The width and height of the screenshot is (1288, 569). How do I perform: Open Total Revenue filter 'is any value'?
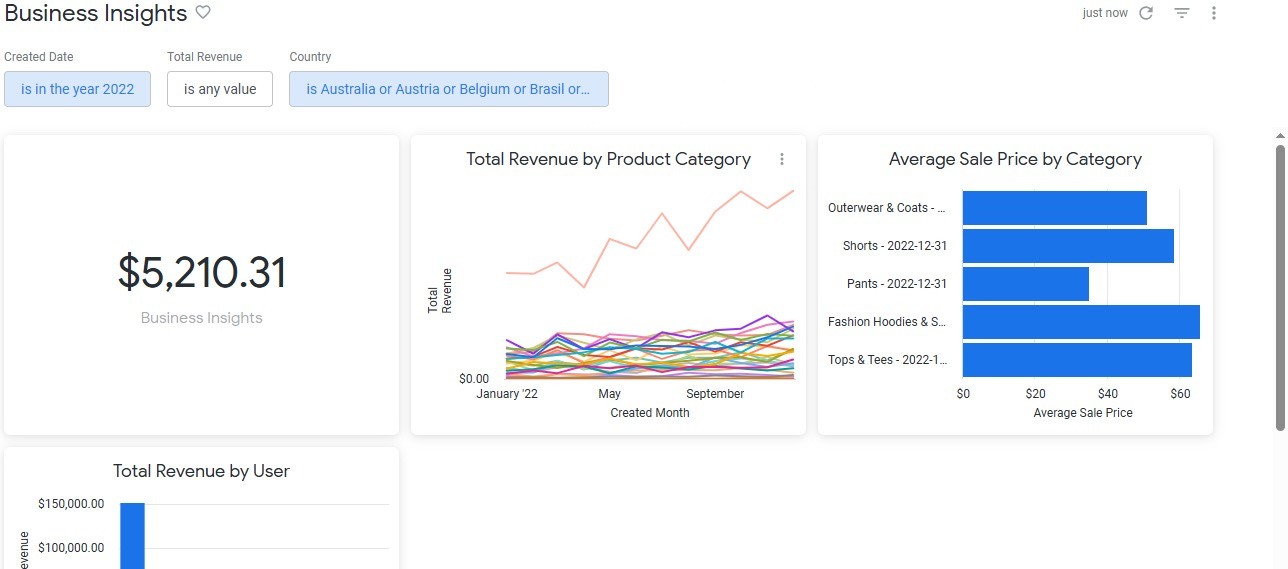[x=220, y=89]
